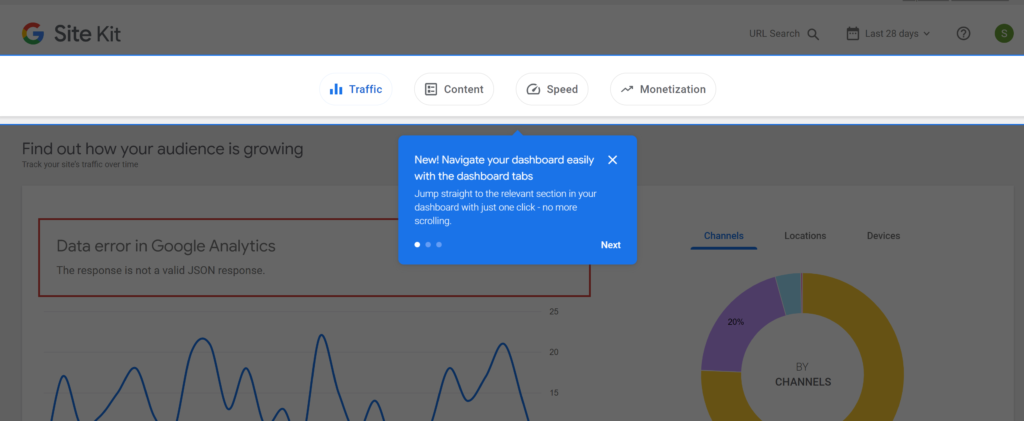Click the URL Search label
This screenshot has height=421, width=1024.
click(775, 34)
